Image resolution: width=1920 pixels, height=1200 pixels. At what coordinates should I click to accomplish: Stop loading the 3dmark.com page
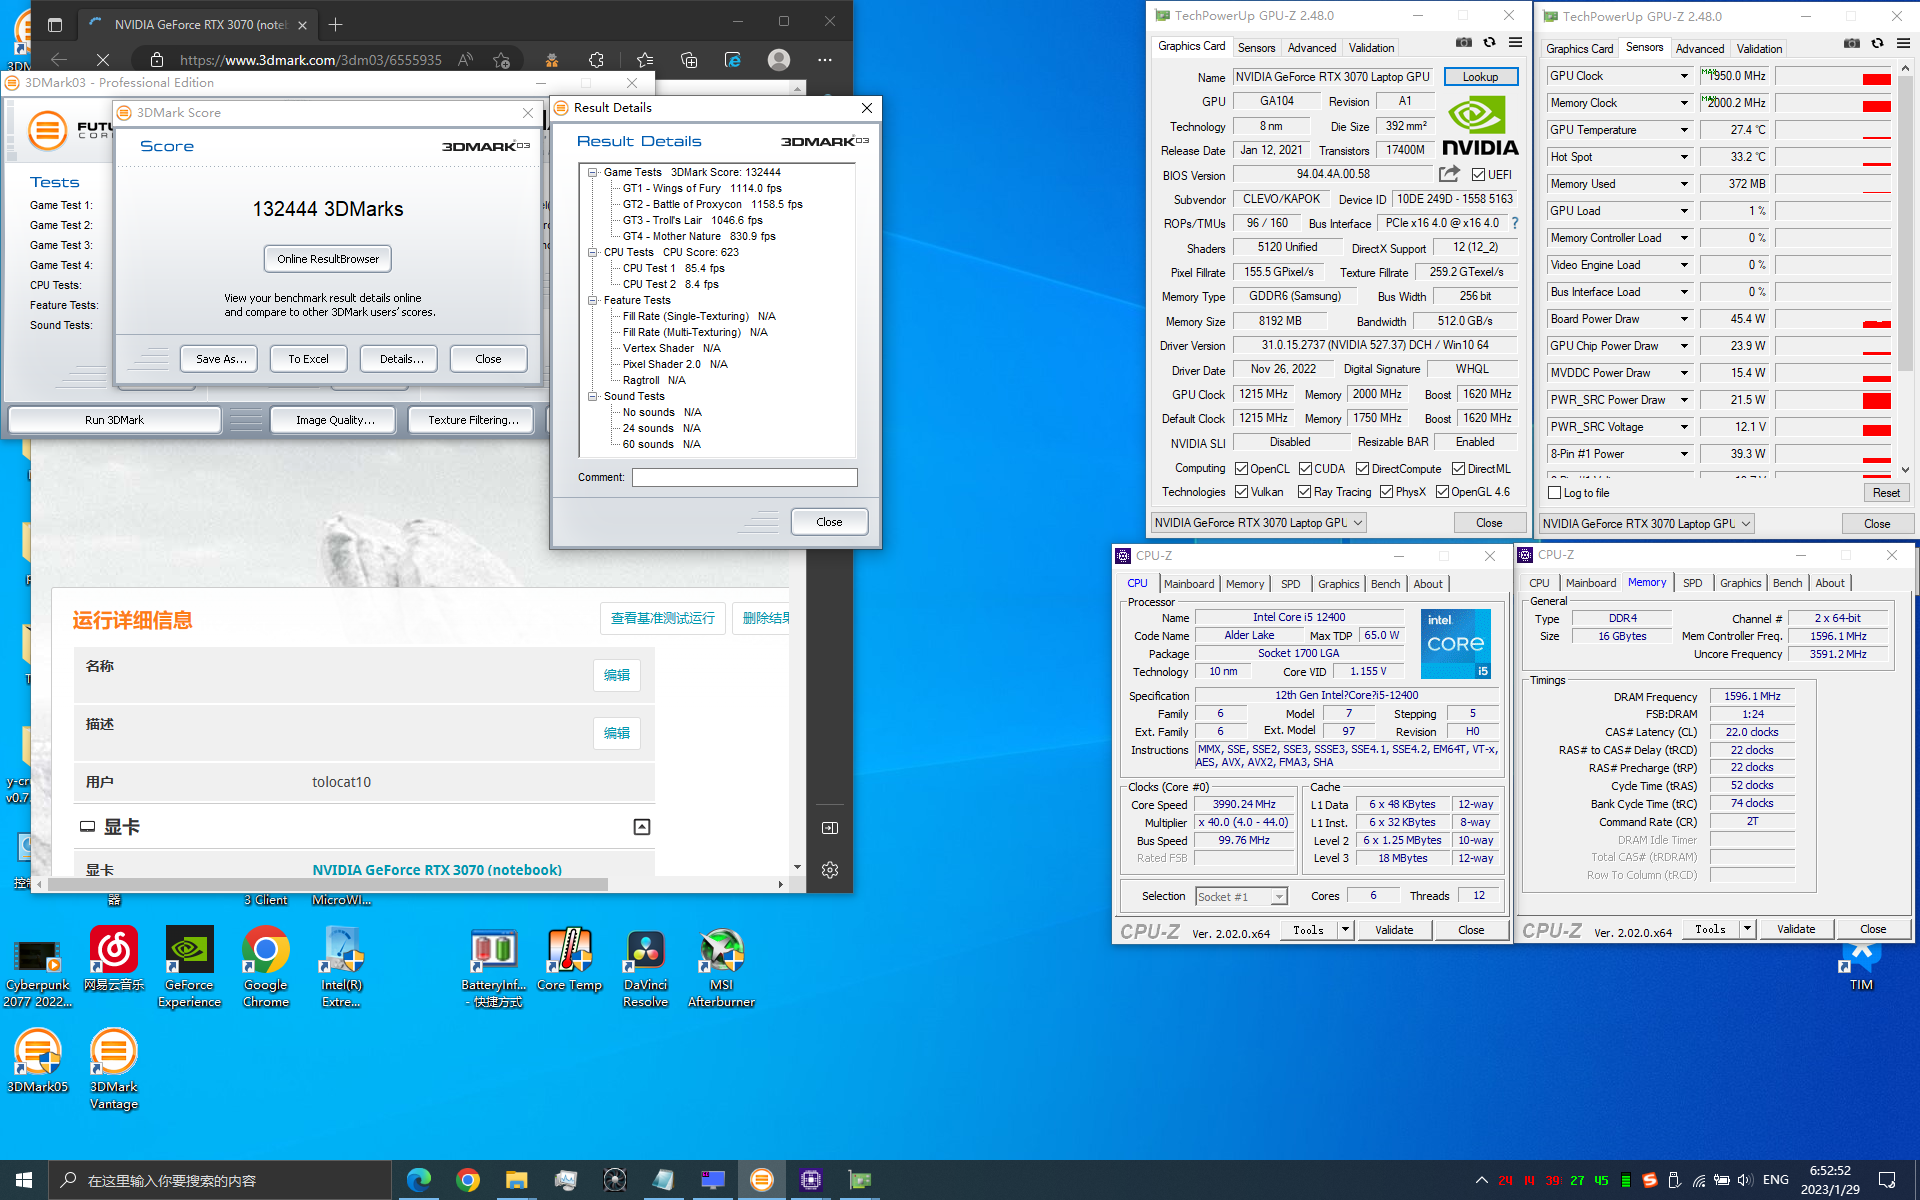[x=102, y=60]
